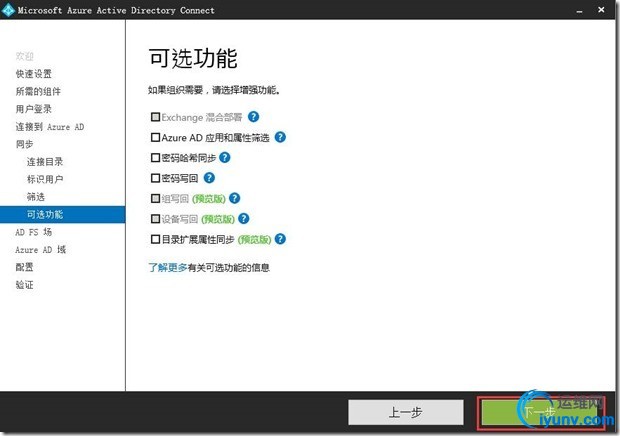Open the AD FS 场 step
Viewport: 620px width, 436px height.
click(x=34, y=232)
